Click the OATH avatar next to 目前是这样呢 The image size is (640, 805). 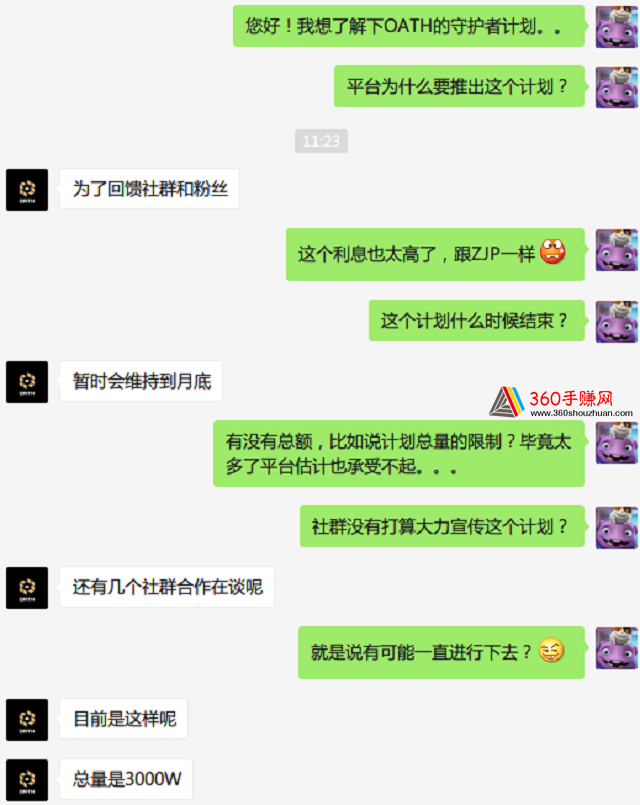click(x=27, y=719)
